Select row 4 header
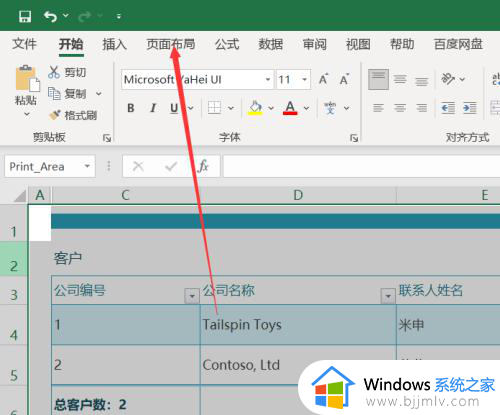 pyautogui.click(x=14, y=325)
